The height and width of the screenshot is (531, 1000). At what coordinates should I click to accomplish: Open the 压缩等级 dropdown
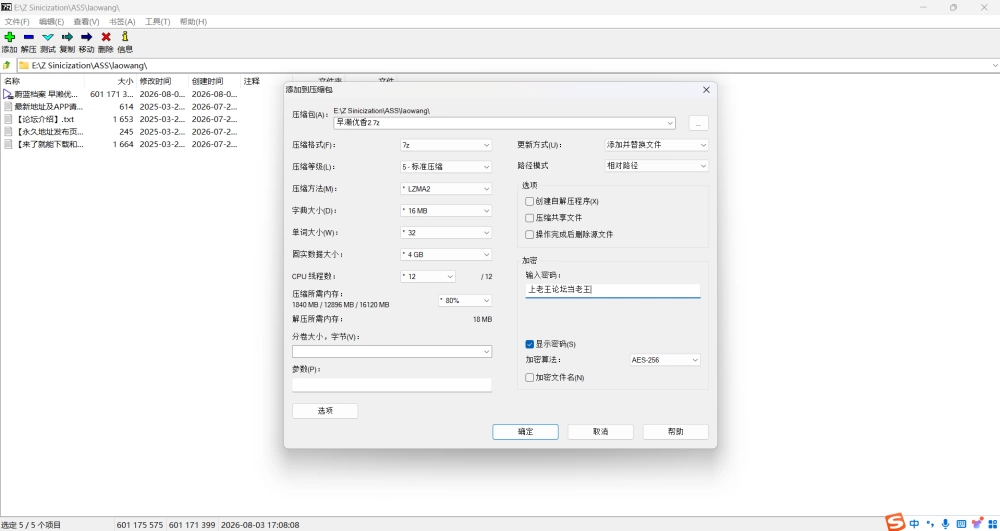(x=446, y=166)
